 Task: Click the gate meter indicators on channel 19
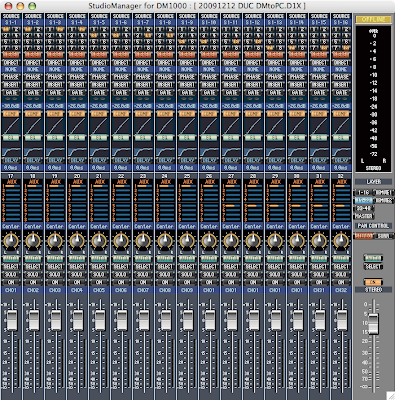[55, 99]
